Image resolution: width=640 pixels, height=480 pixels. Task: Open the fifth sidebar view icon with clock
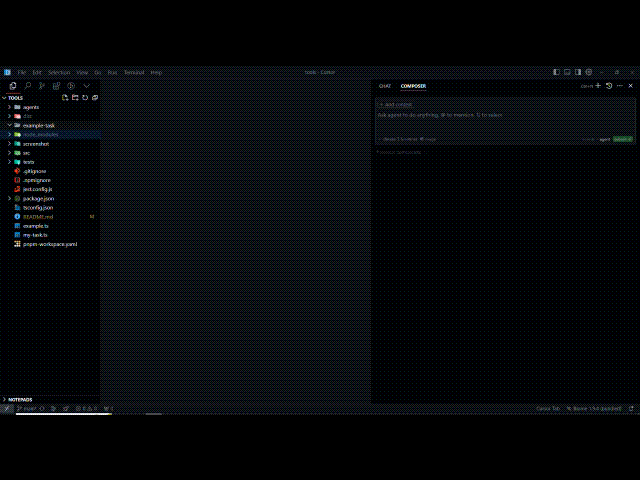tap(71, 86)
